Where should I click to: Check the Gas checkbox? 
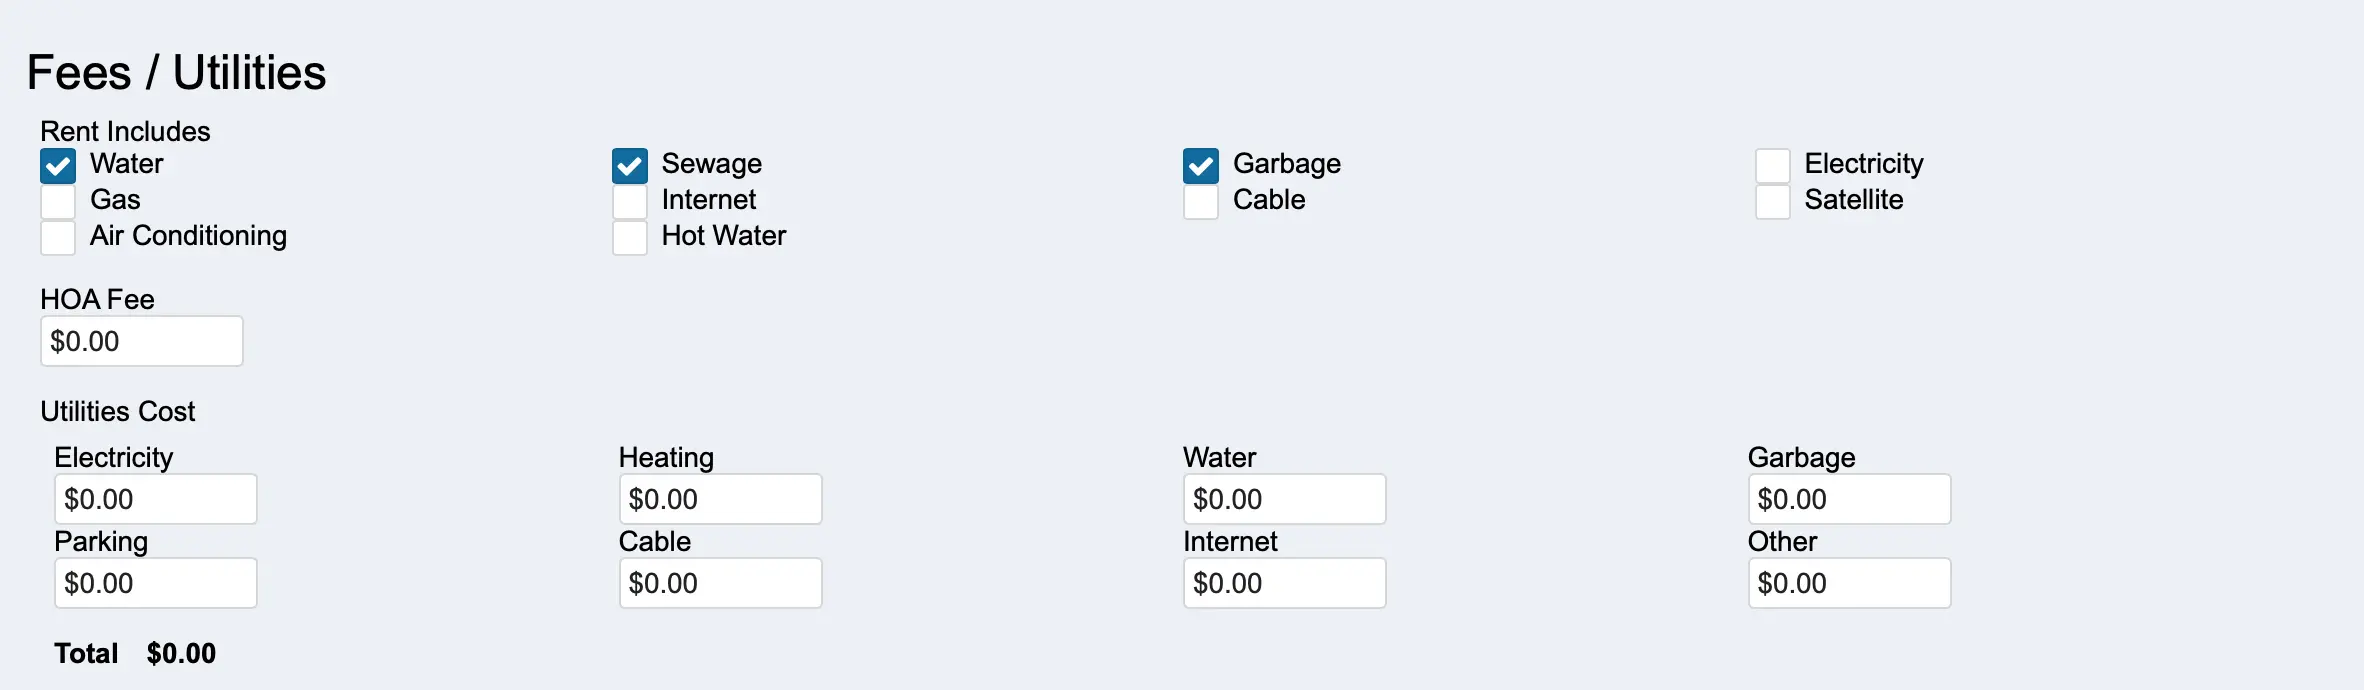[x=58, y=202]
